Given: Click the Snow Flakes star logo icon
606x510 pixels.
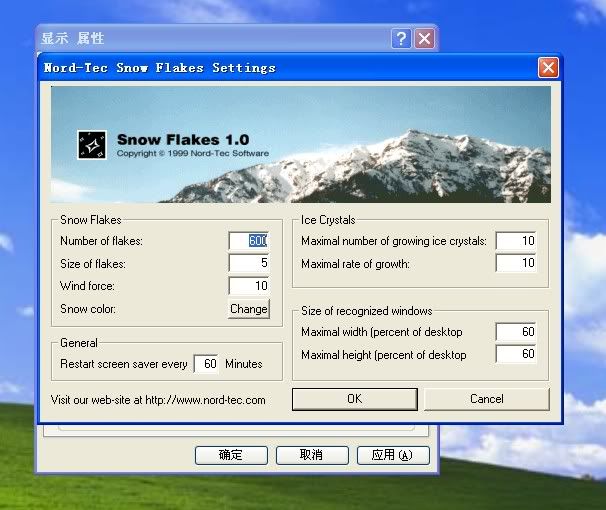Looking at the screenshot, I should [x=92, y=145].
